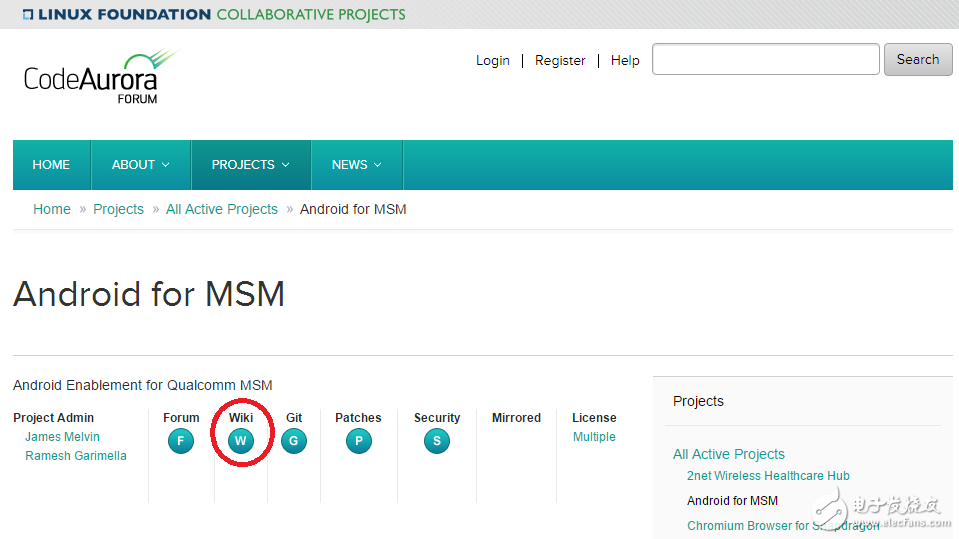Image resolution: width=959 pixels, height=539 pixels.
Task: Expand the NEWS dropdown menu
Action: [356, 165]
